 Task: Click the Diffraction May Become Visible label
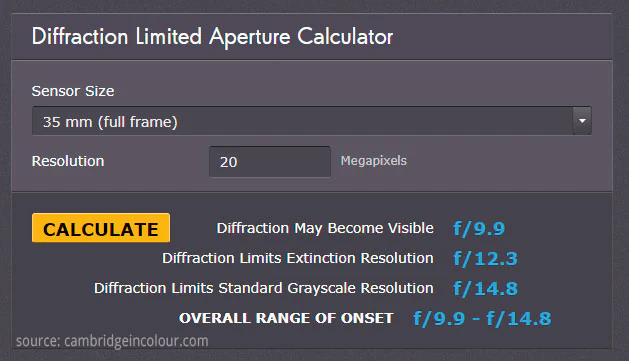325,228
